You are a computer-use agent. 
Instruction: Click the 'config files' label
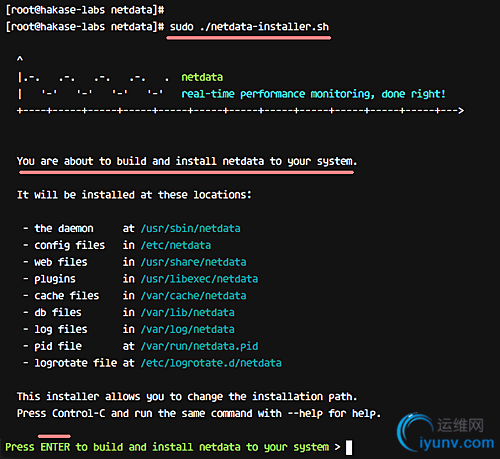70,245
